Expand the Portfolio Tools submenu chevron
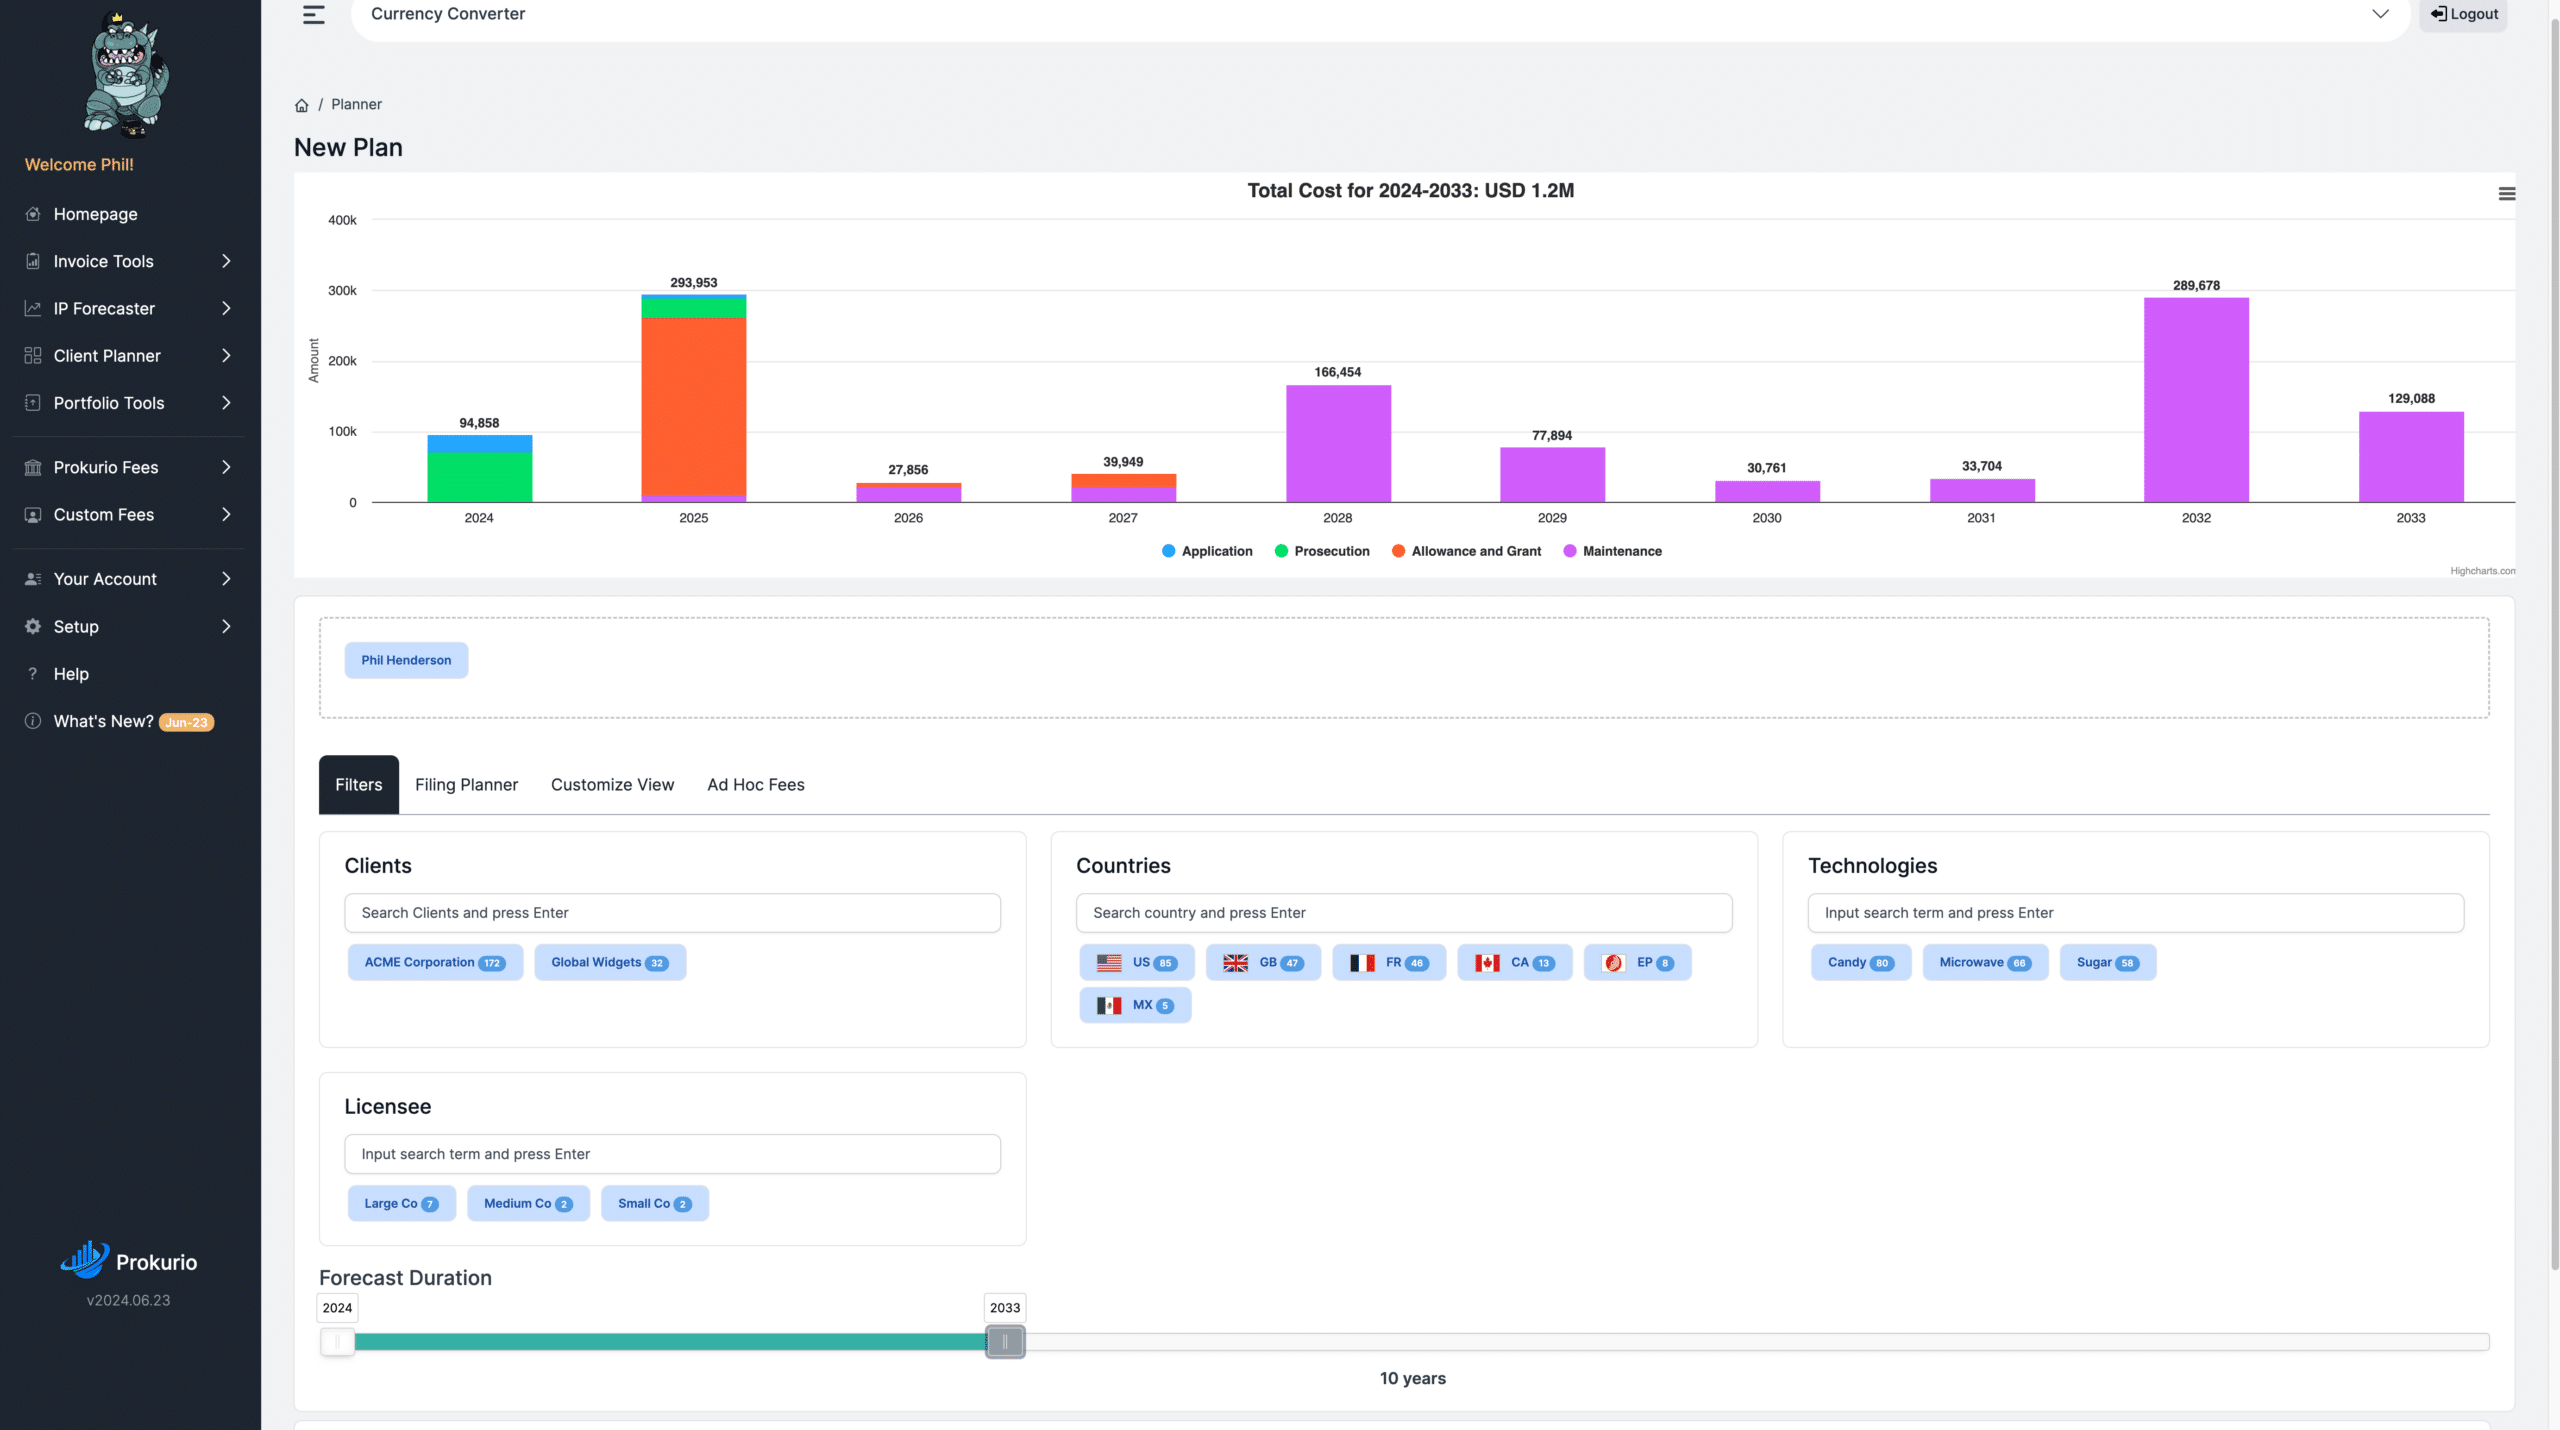The height and width of the screenshot is (1430, 2560). (226, 403)
